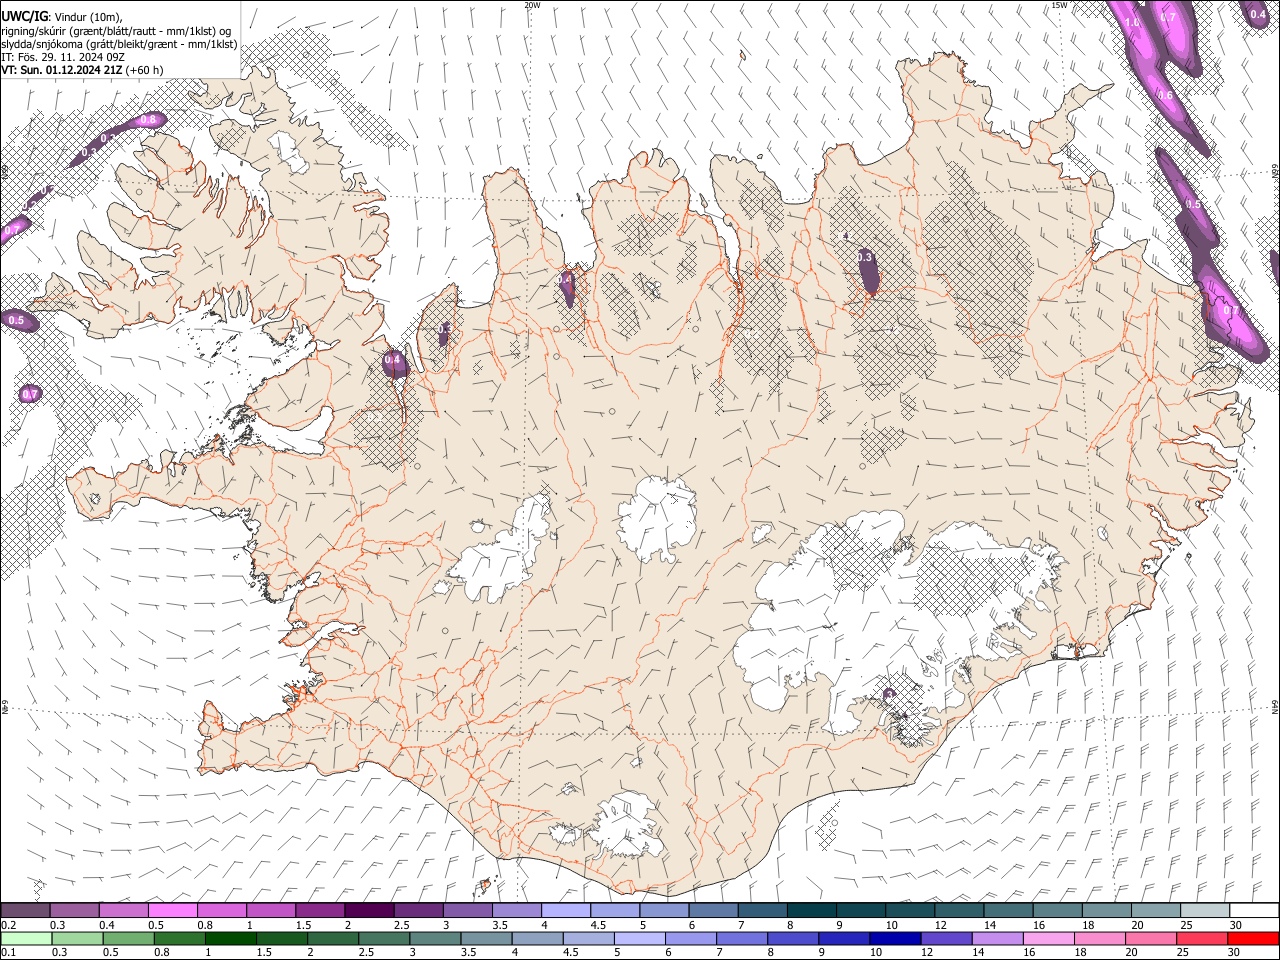Select the bright red 30 swatch in the lower legend

pos(1253,938)
